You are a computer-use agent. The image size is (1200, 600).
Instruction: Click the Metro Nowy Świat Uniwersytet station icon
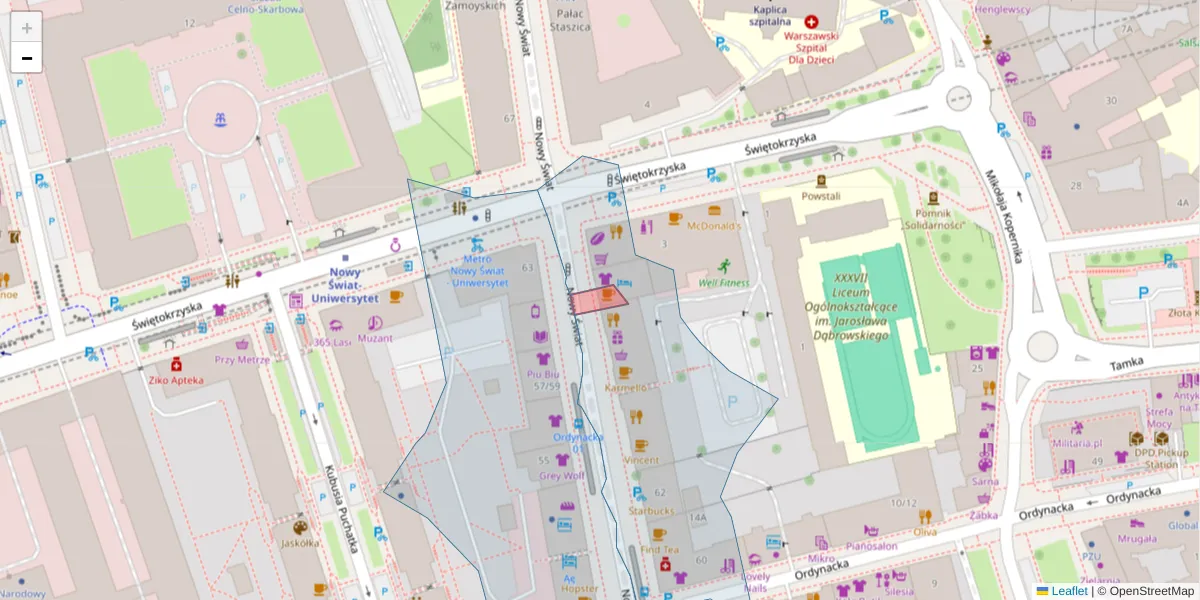[477, 244]
